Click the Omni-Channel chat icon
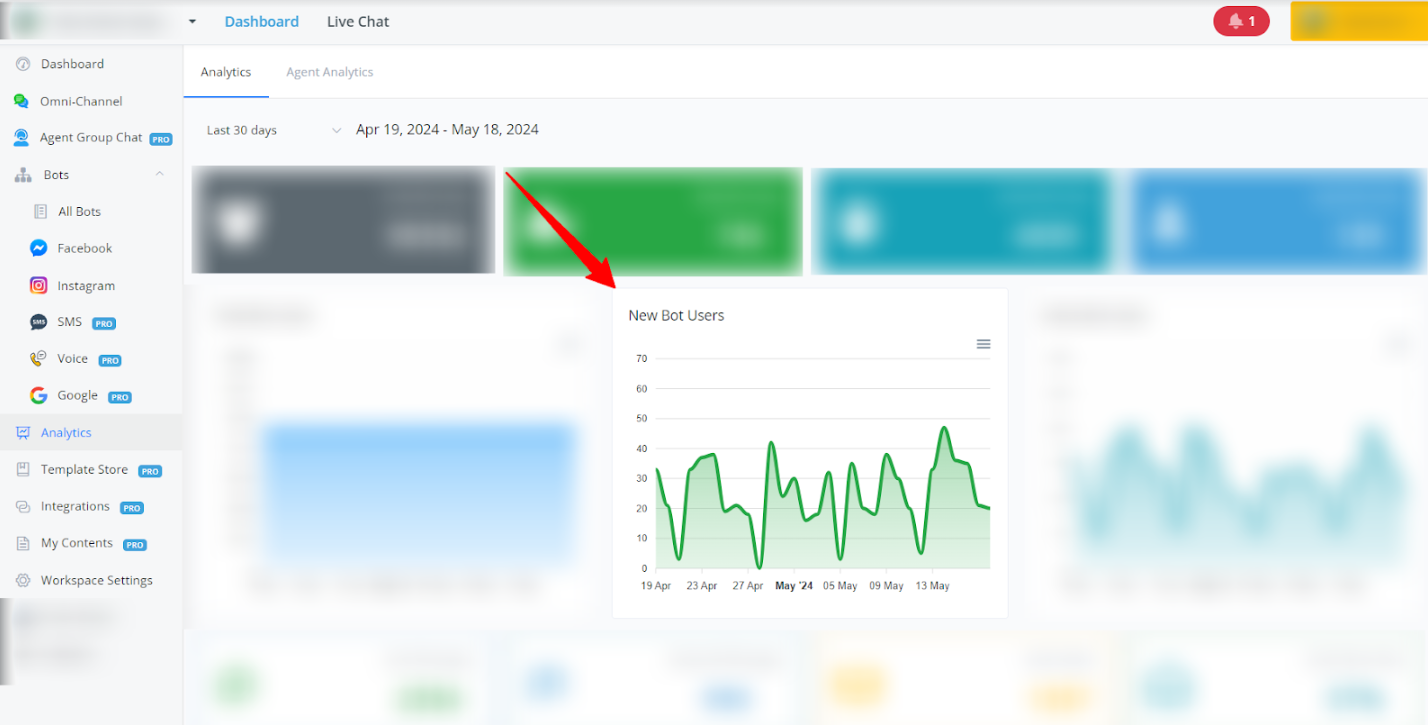Viewport: 1428px width, 725px height. [21, 101]
